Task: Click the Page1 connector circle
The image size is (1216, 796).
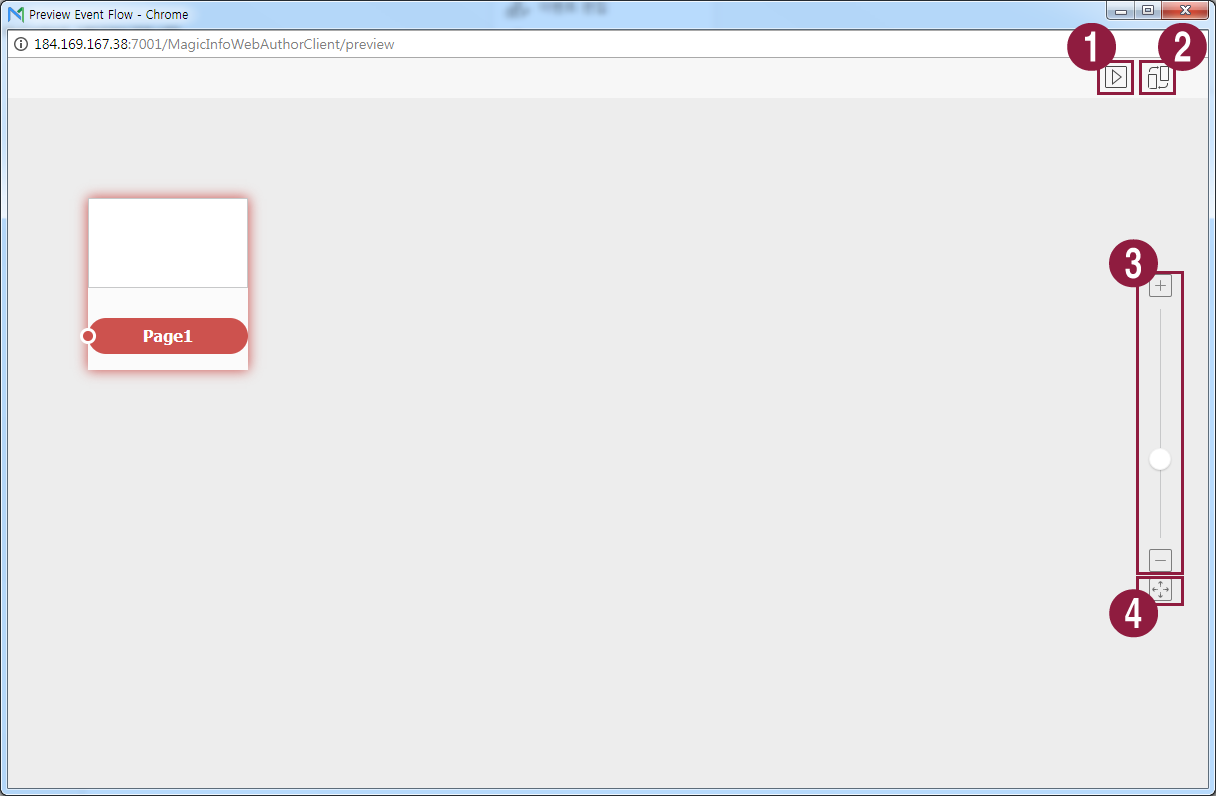Action: click(x=88, y=336)
